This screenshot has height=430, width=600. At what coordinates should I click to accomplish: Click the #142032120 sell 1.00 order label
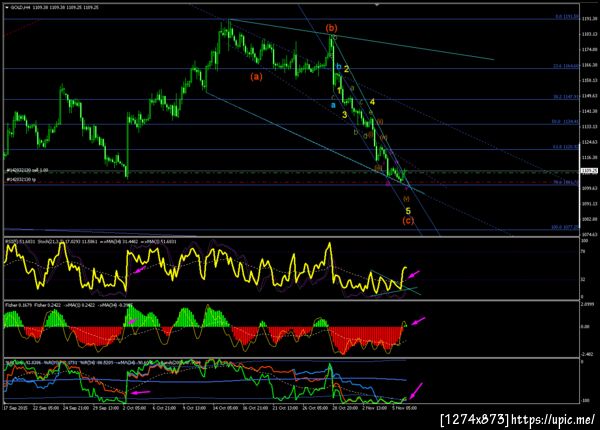[27, 170]
